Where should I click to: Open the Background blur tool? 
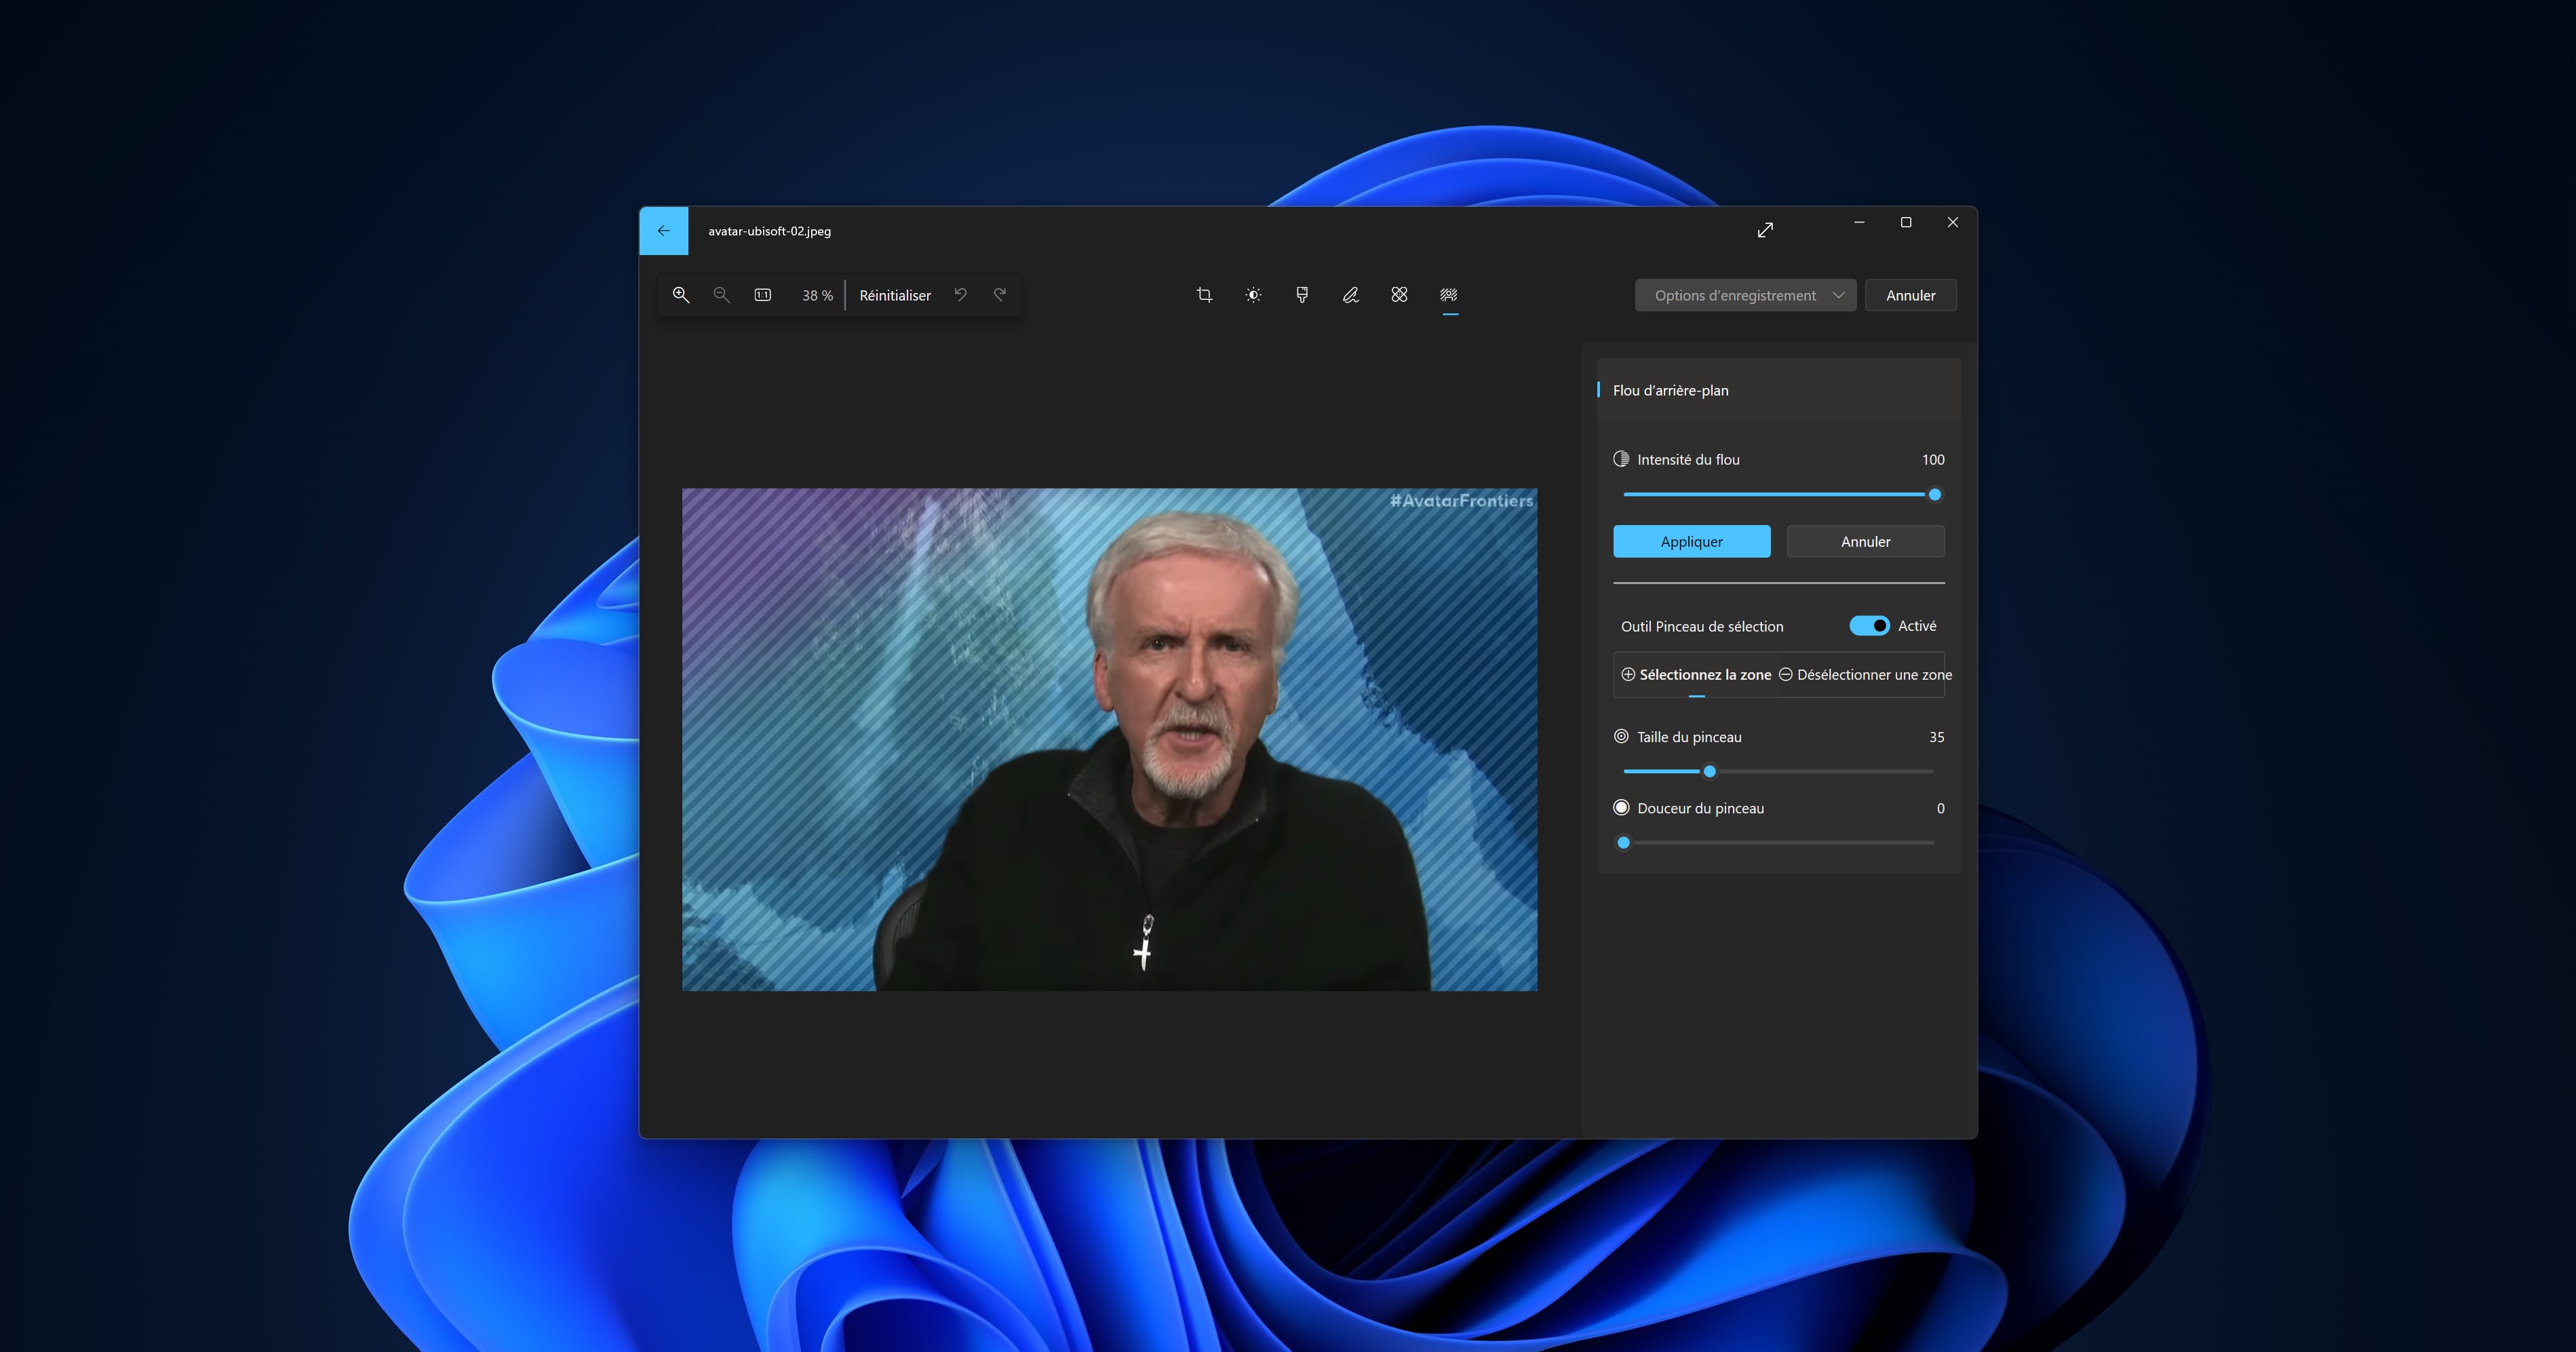click(1450, 295)
